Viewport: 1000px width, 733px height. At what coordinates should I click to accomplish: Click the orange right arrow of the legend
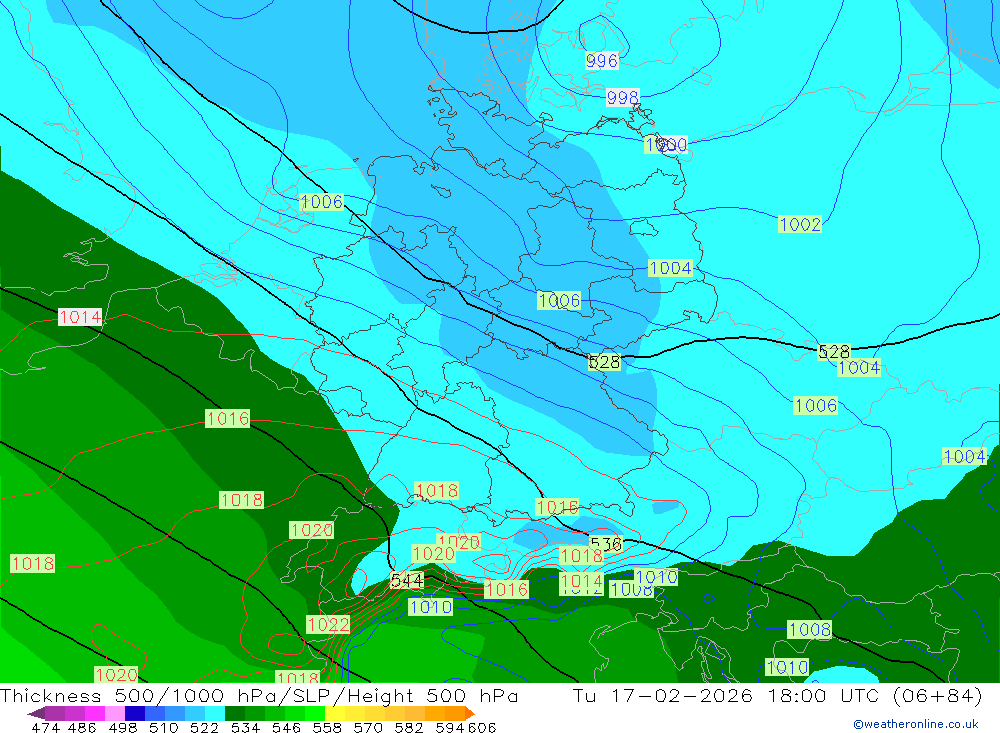[x=469, y=713]
